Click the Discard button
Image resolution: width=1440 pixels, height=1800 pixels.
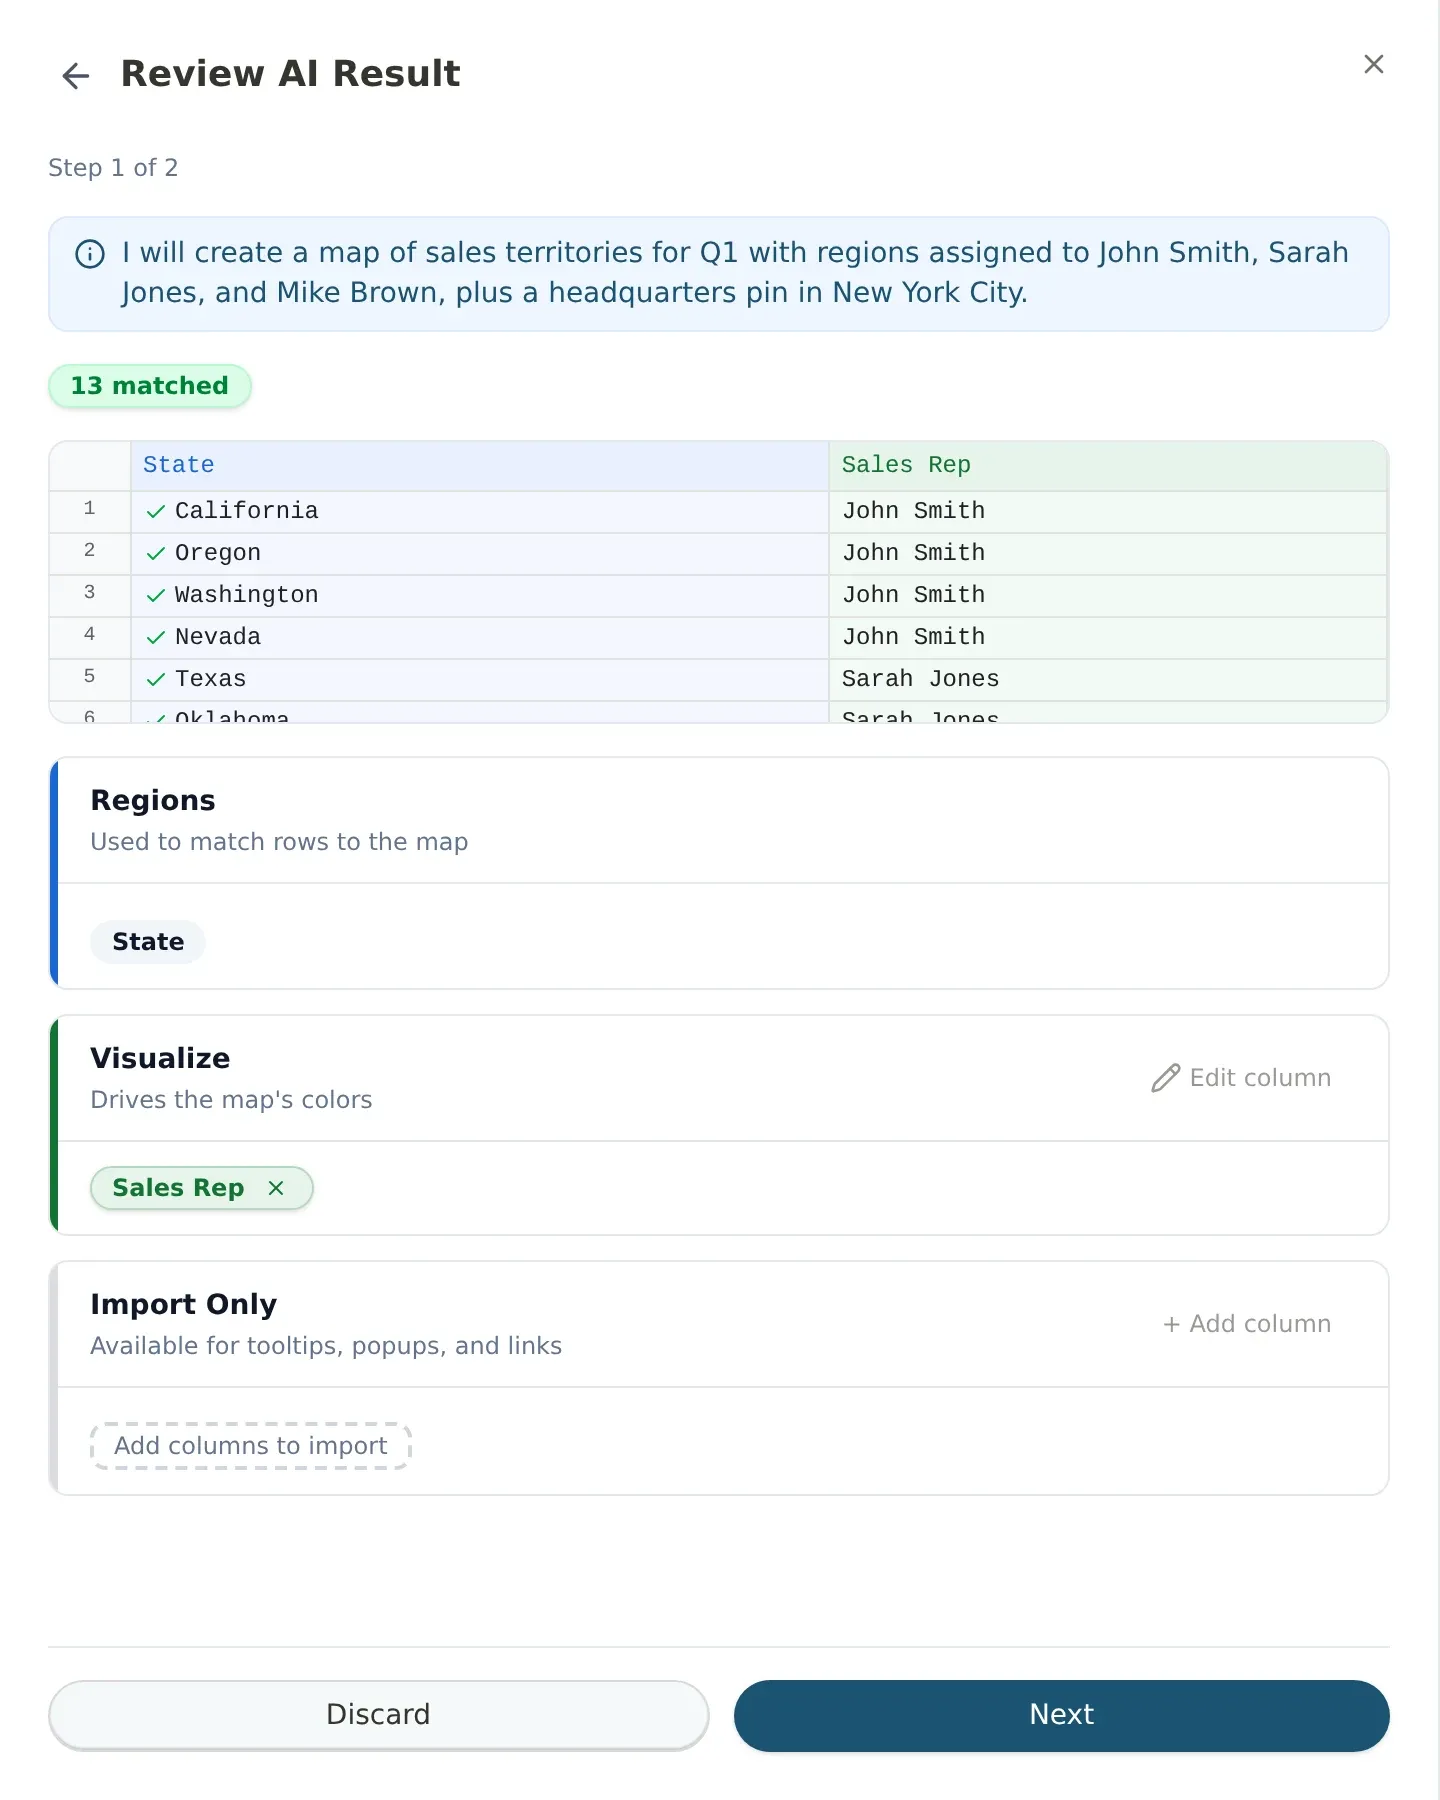tap(379, 1715)
